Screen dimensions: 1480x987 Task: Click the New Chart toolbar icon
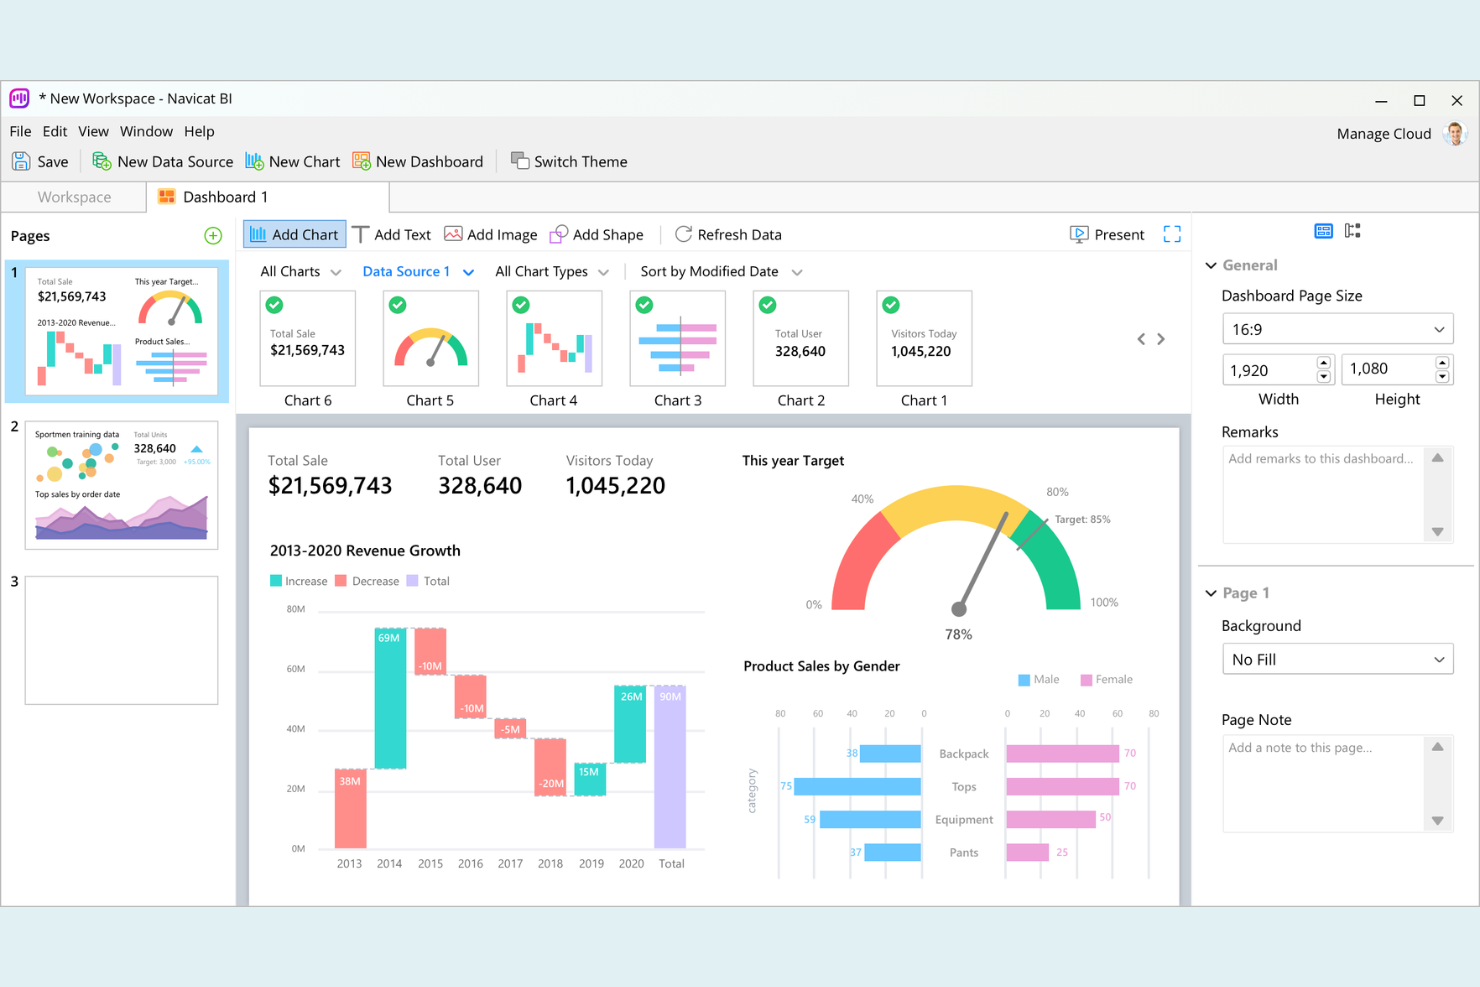254,161
